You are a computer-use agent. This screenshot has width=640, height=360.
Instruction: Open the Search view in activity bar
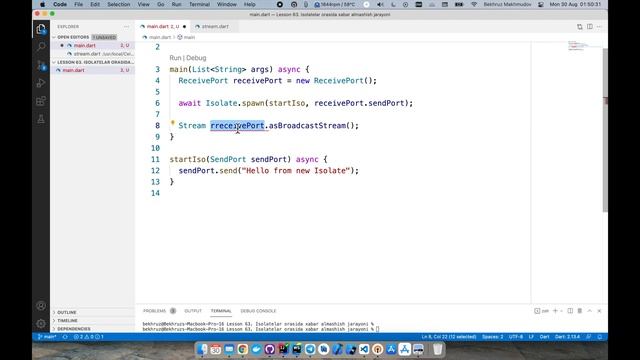[41, 47]
